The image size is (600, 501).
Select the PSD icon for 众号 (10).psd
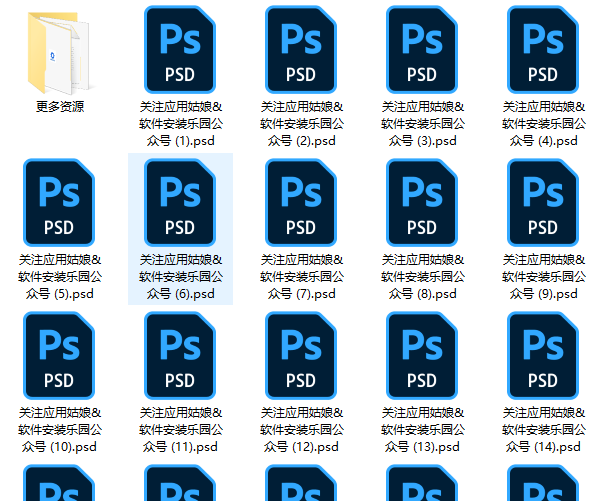coord(59,356)
